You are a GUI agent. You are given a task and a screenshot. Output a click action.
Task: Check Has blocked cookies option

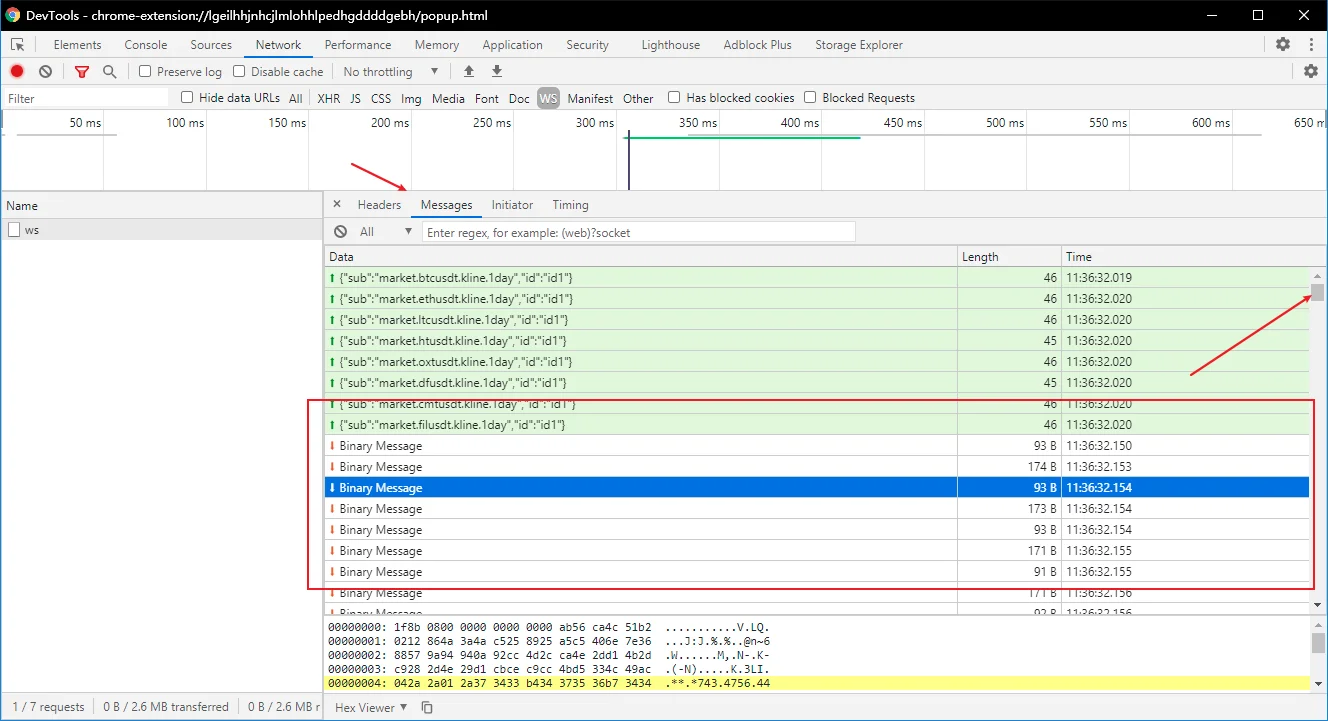click(674, 97)
